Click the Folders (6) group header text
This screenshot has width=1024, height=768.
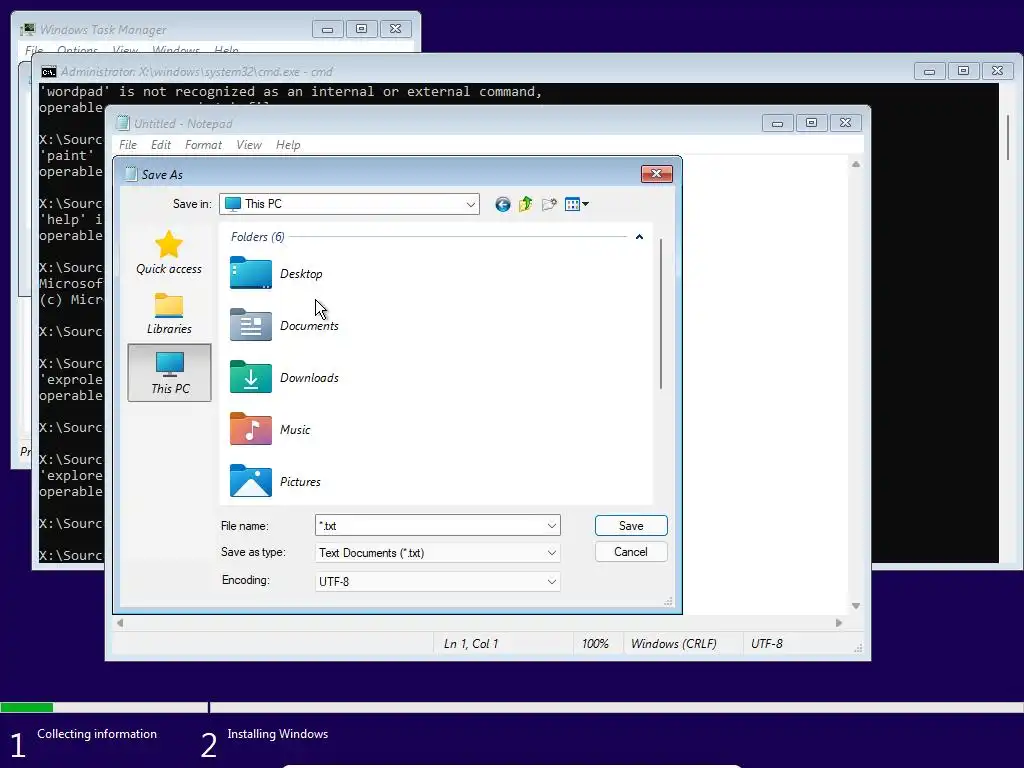257,237
